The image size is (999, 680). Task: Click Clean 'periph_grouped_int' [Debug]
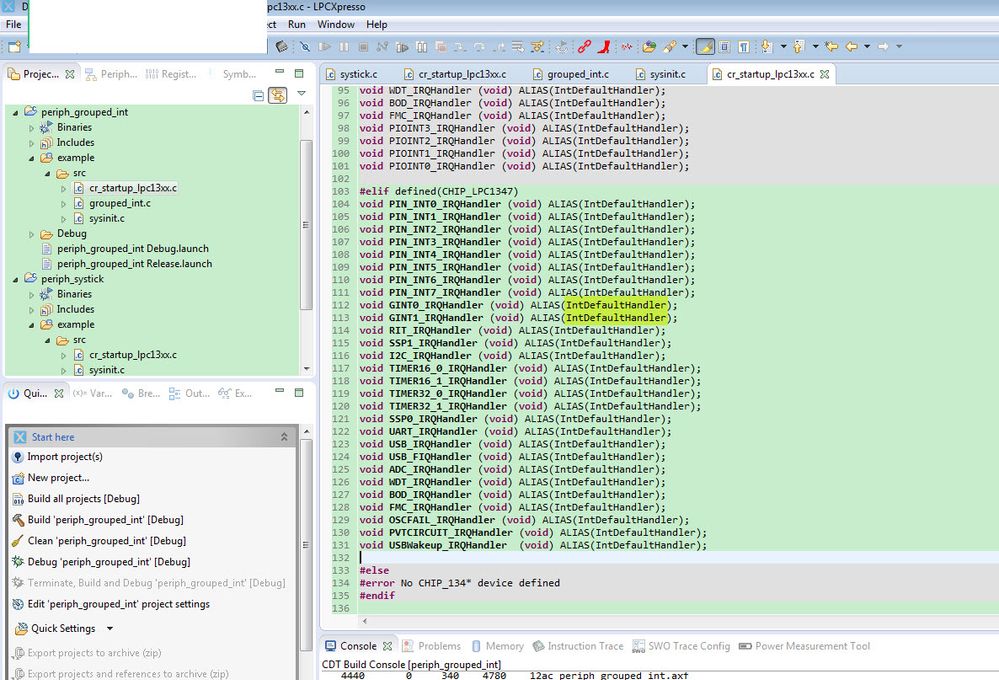(x=106, y=540)
